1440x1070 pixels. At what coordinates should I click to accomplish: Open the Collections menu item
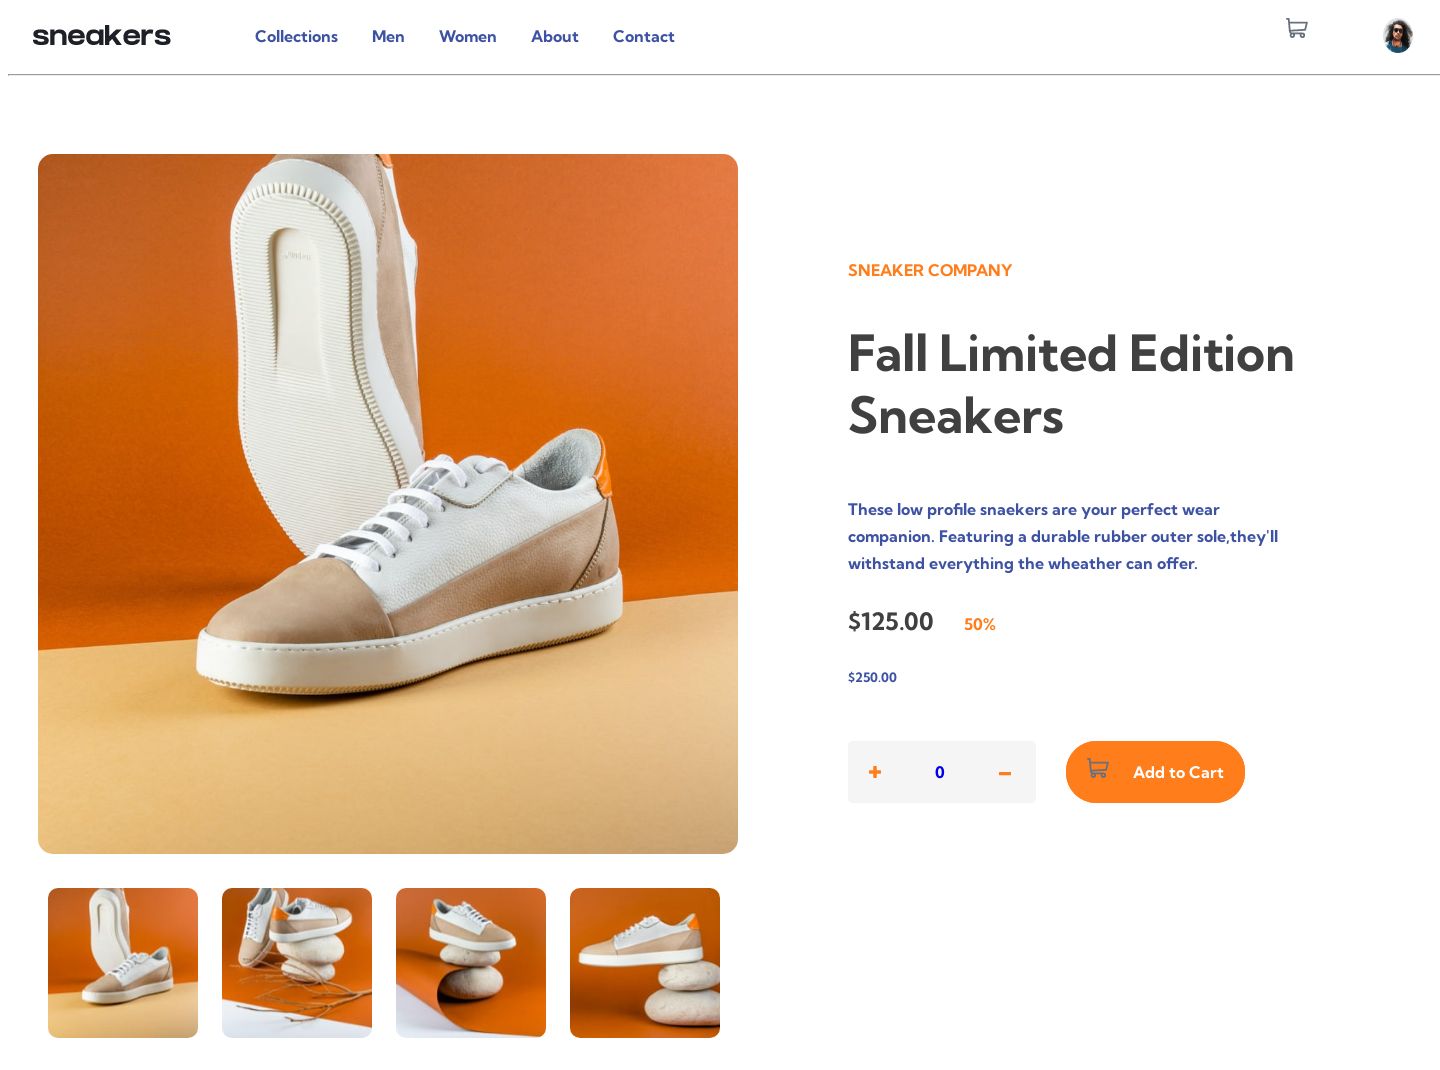(x=296, y=36)
